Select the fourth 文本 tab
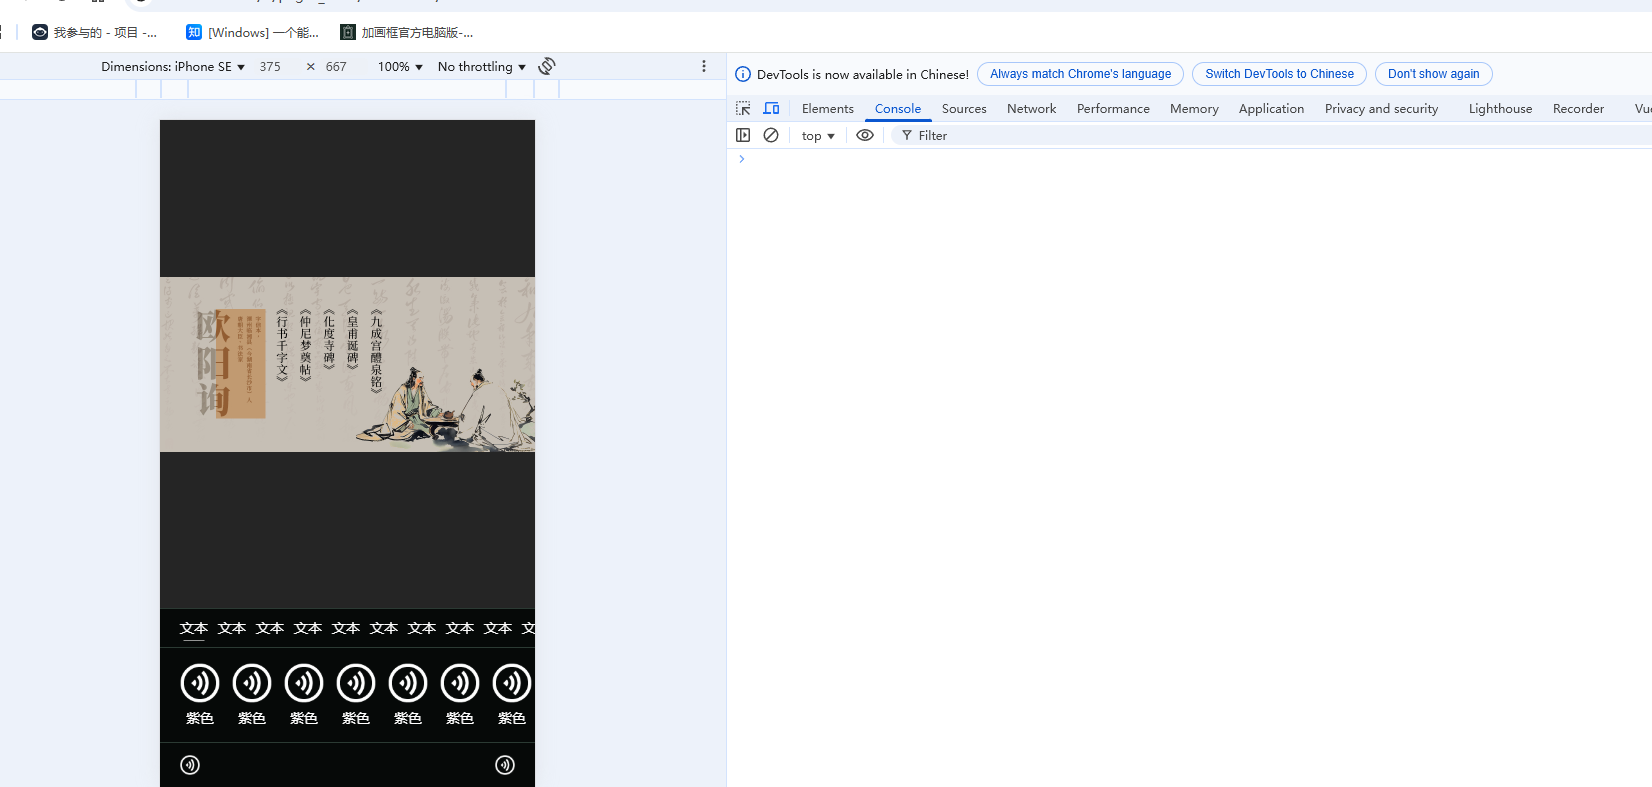The image size is (1652, 787). (x=308, y=628)
